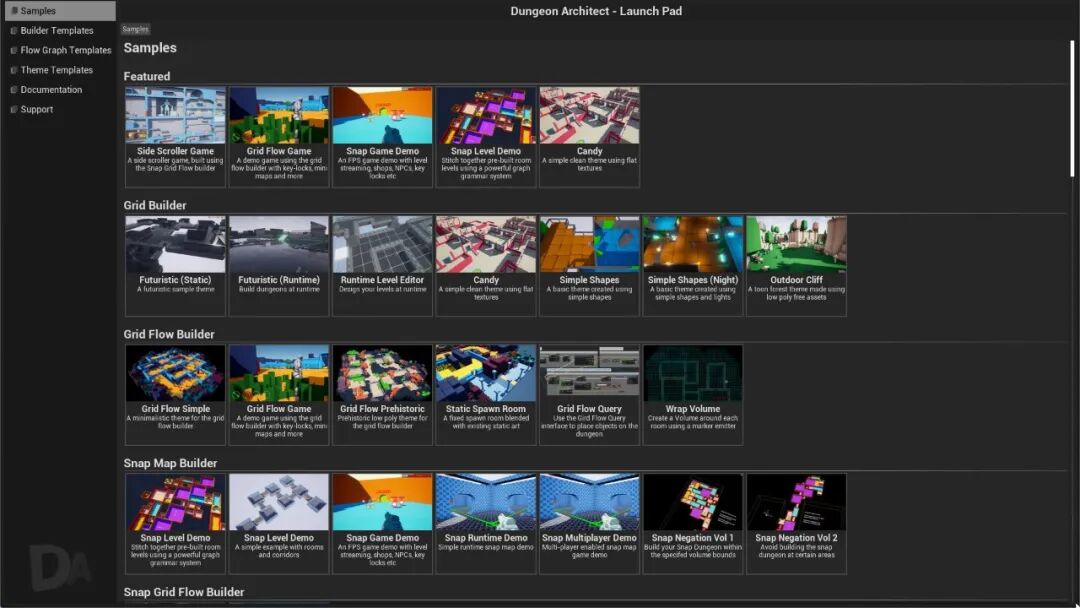Open the Grid Builder Candy sample
Viewport: 1080px width, 608px height.
pyautogui.click(x=486, y=266)
